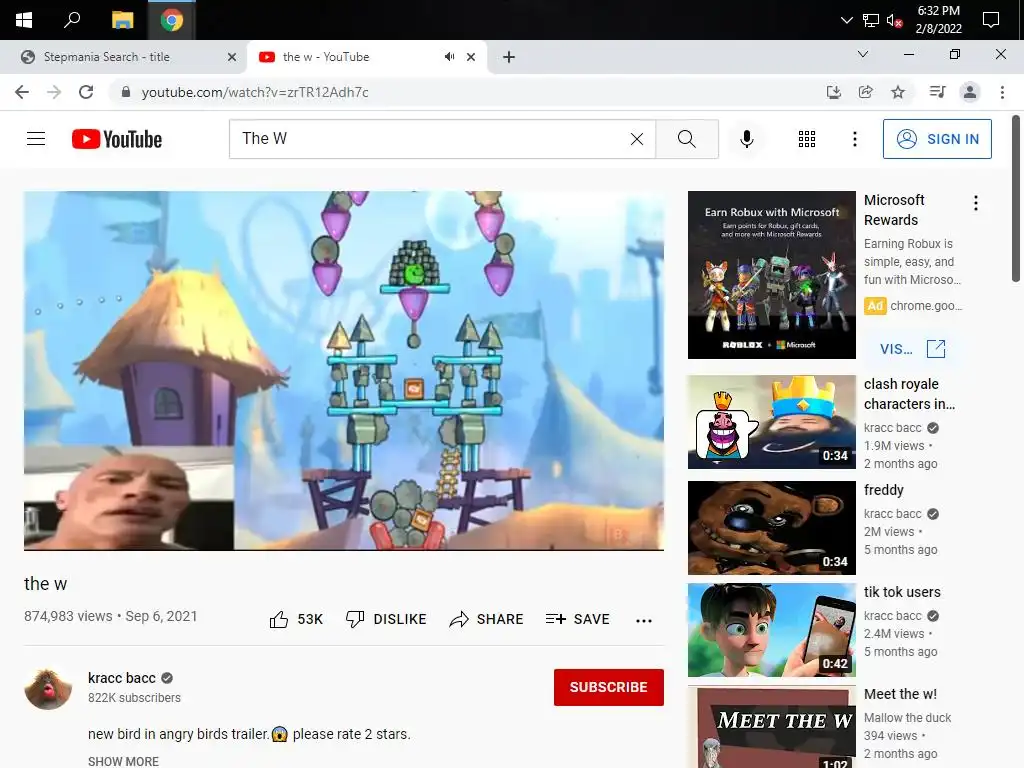Click the '822K subscribers' text
This screenshot has height=768, width=1024.
pyautogui.click(x=135, y=697)
